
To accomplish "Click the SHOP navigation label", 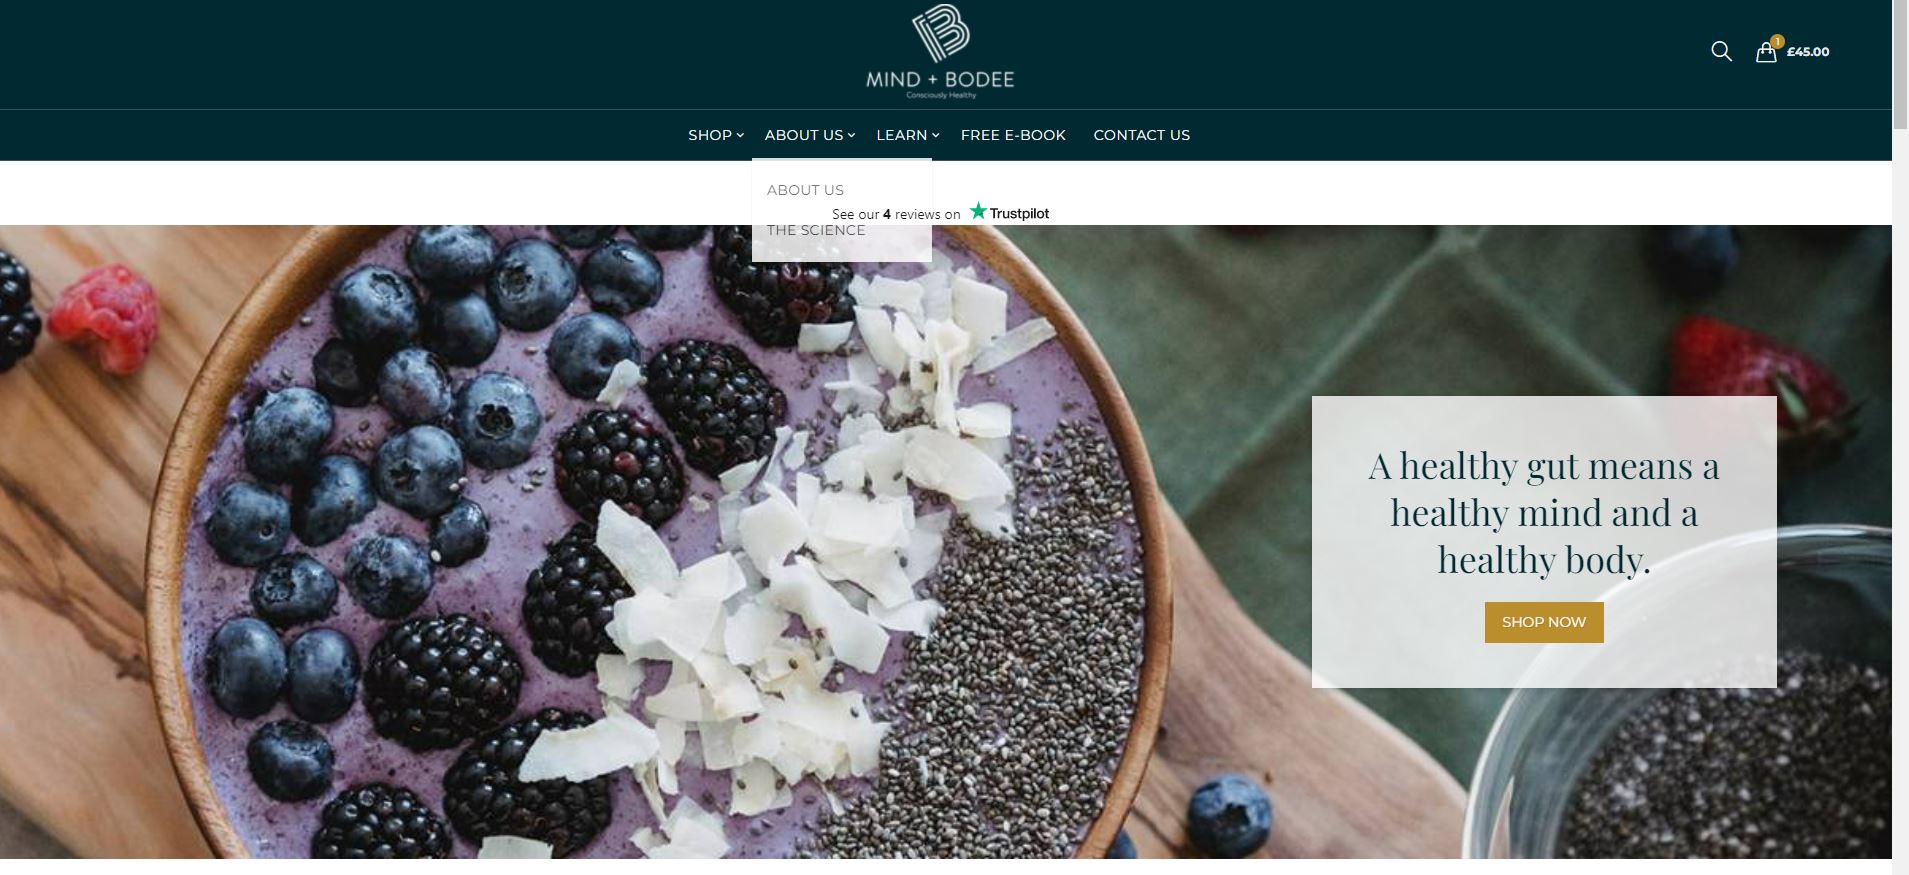I will 710,135.
